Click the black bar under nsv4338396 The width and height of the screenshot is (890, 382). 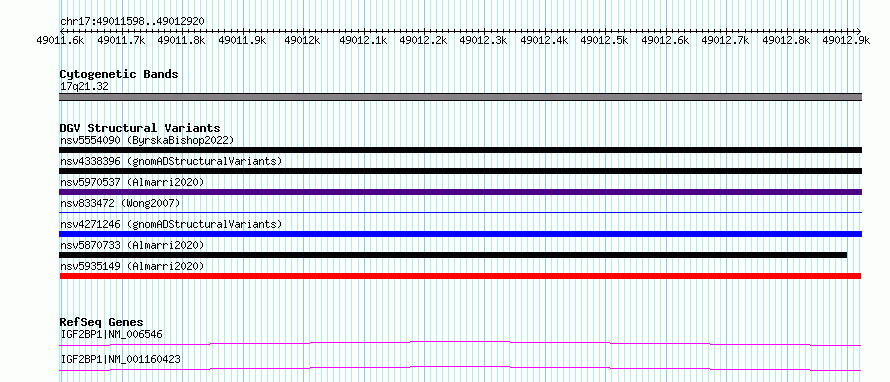460,171
